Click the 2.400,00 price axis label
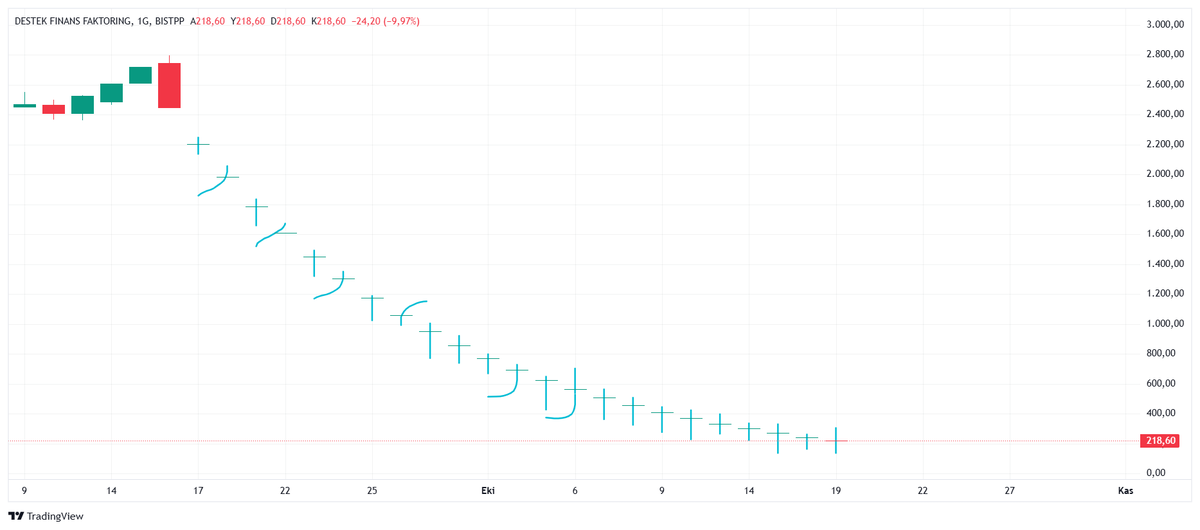This screenshot has height=530, width=1200. coord(1165,114)
